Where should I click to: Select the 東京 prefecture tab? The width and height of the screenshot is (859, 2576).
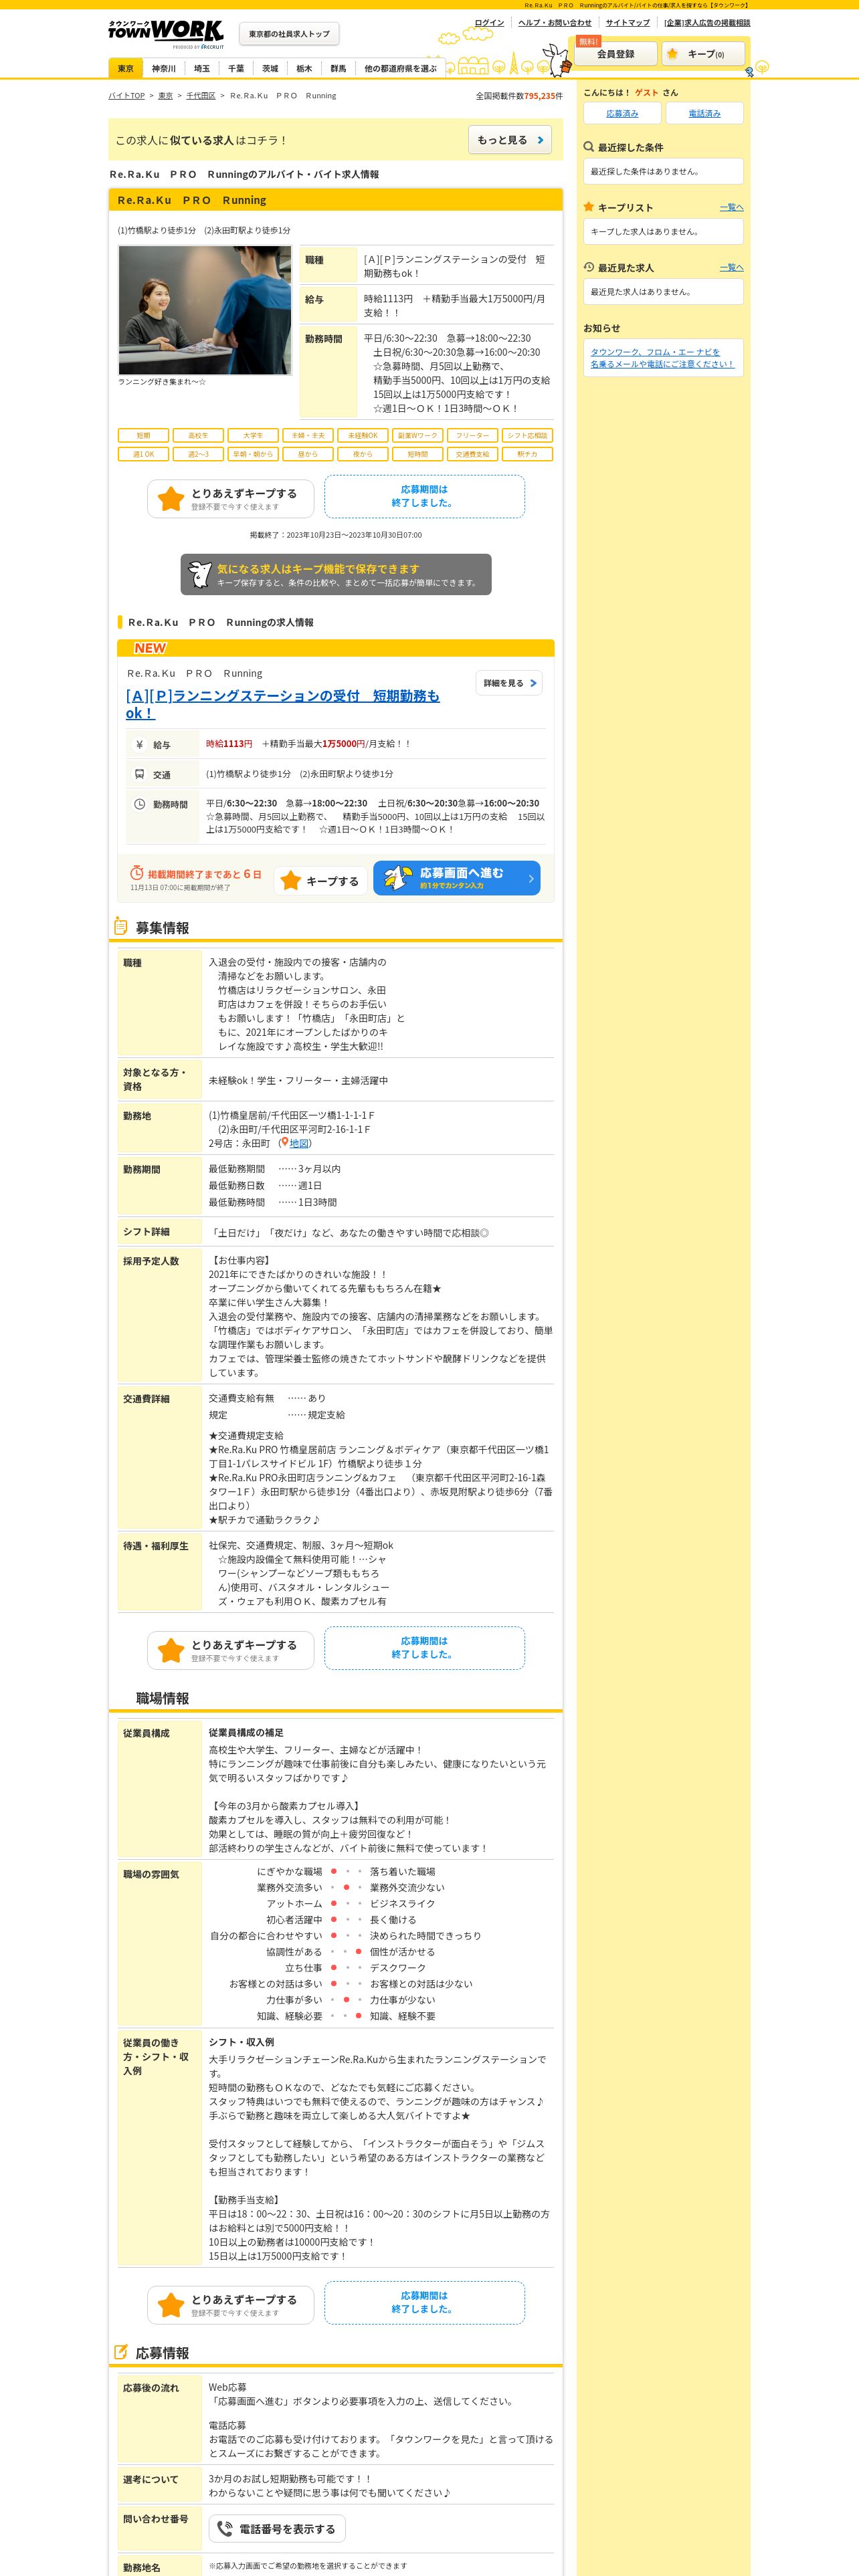click(125, 68)
